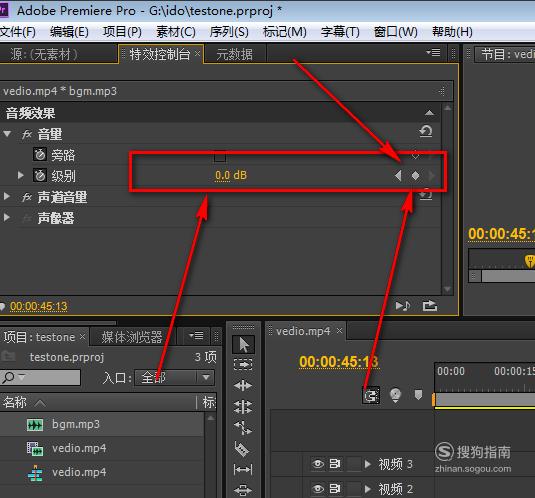
Task: Collapse the 音量 effect triangle
Action: click(x=7, y=134)
